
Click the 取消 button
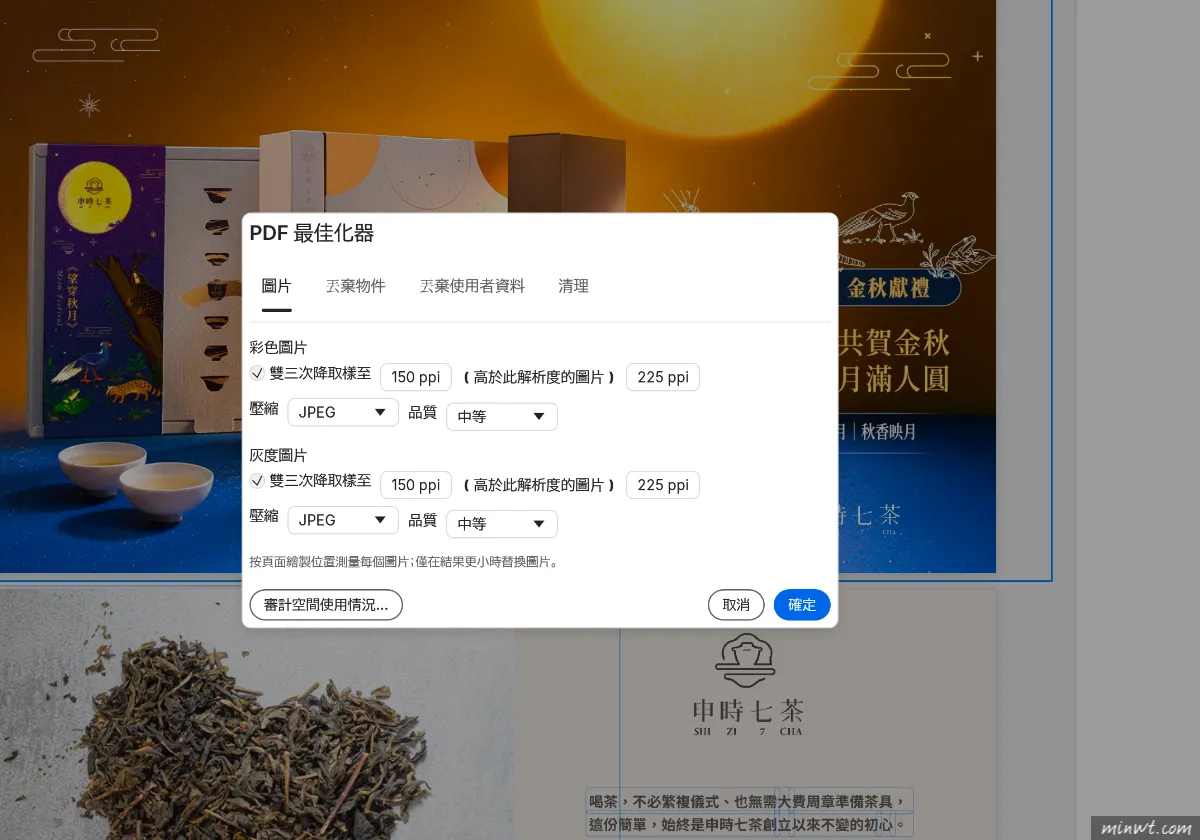(736, 605)
